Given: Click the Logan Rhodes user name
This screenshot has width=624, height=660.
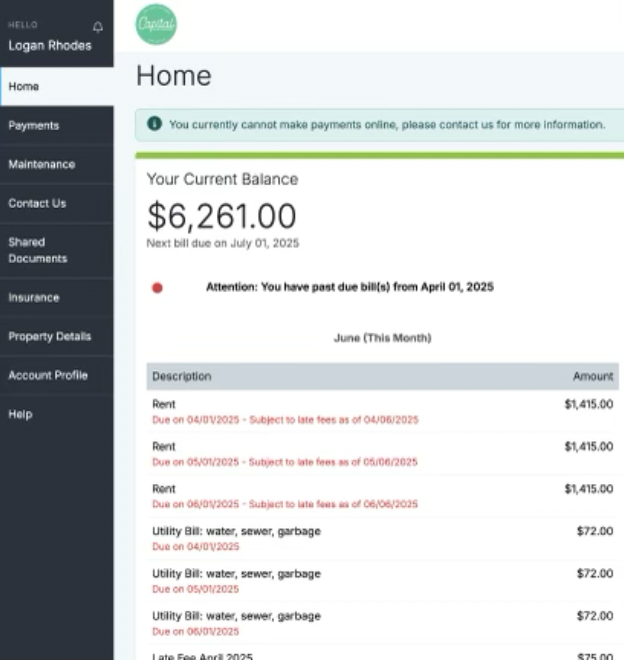Looking at the screenshot, I should pos(50,45).
